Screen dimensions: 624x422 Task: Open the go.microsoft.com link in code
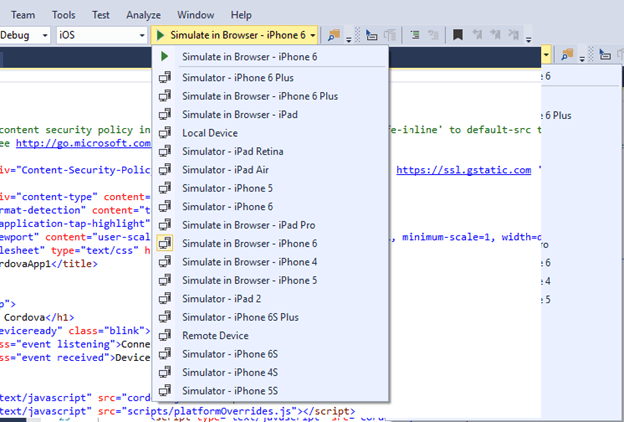coord(84,143)
